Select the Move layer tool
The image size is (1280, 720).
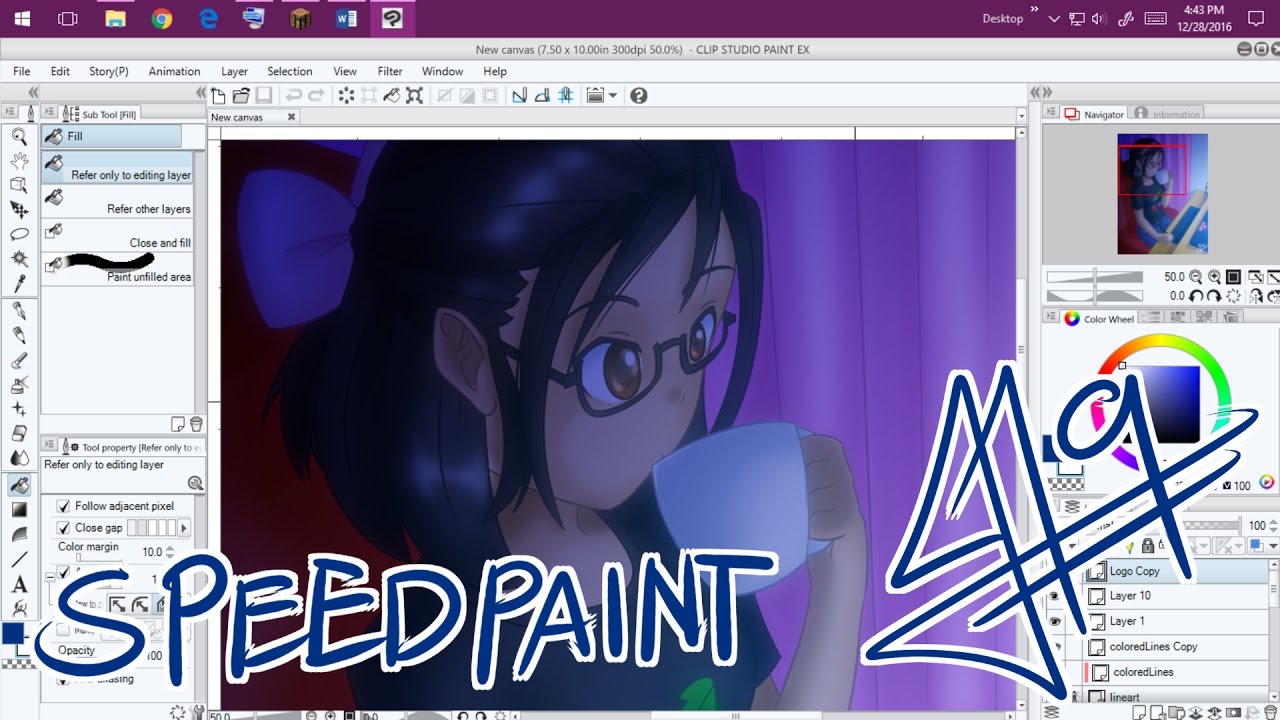click(x=19, y=209)
